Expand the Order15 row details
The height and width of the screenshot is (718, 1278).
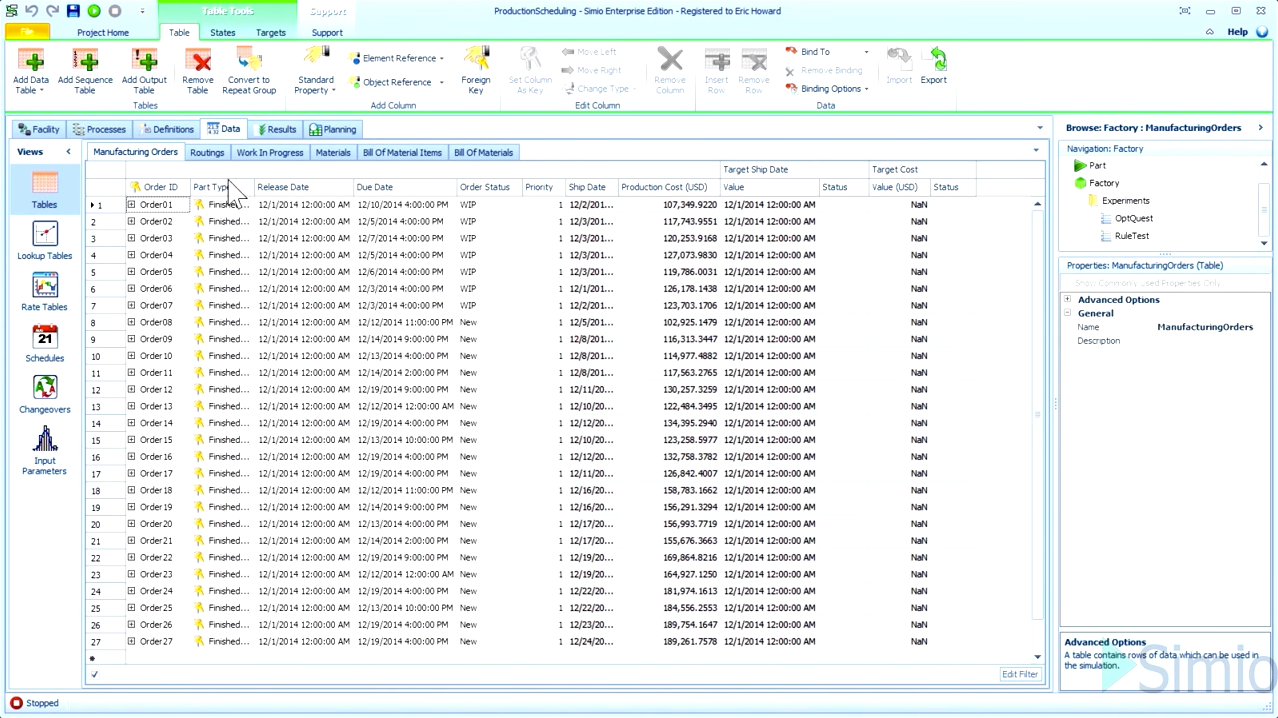pyautogui.click(x=131, y=440)
